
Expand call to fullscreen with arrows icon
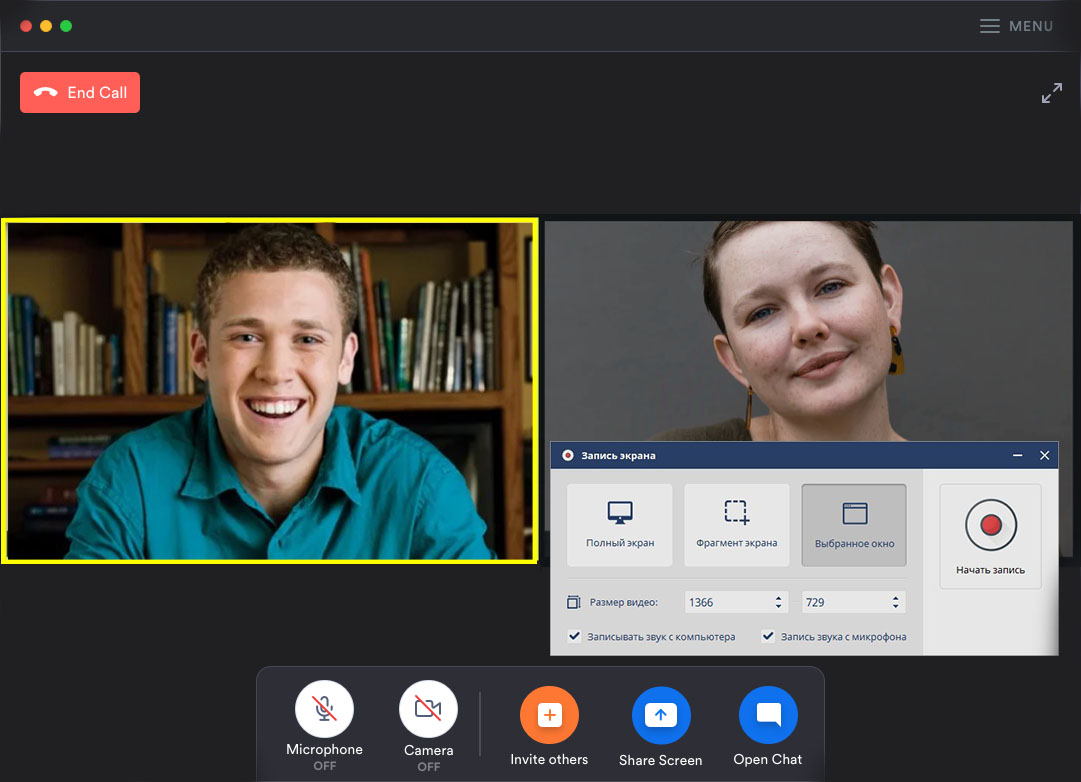[x=1051, y=94]
